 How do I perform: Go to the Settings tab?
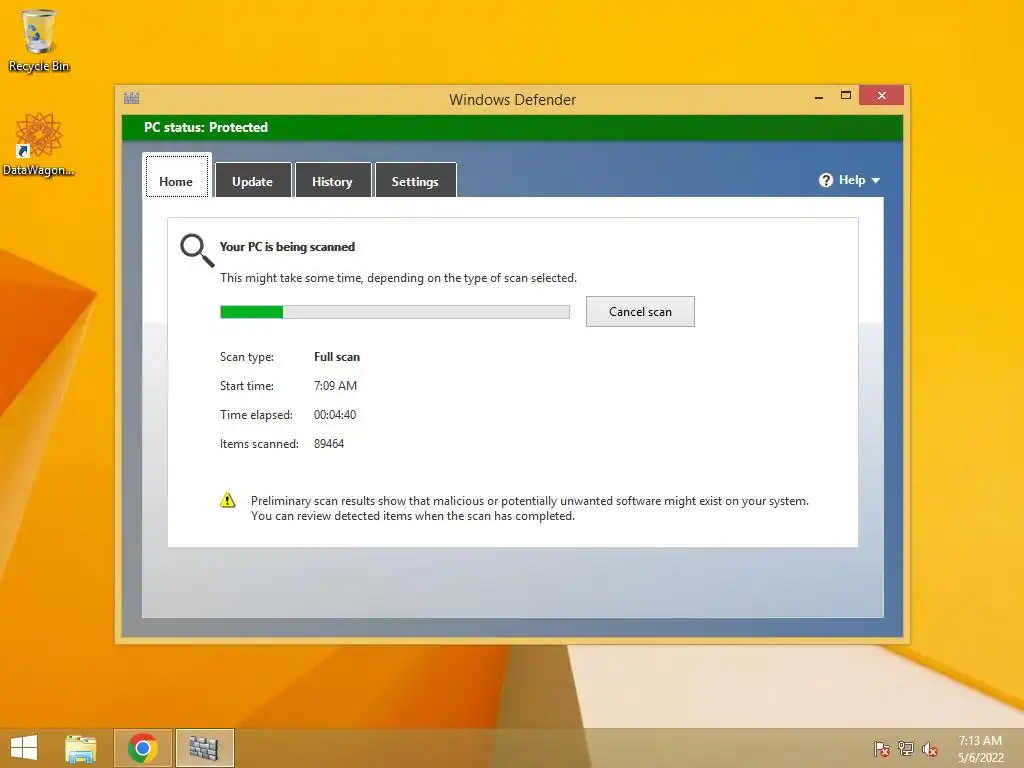pyautogui.click(x=415, y=180)
